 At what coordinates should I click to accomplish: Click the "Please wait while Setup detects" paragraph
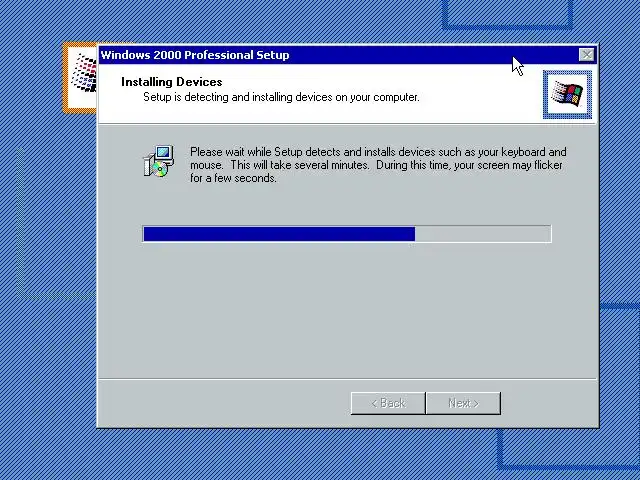click(x=378, y=165)
